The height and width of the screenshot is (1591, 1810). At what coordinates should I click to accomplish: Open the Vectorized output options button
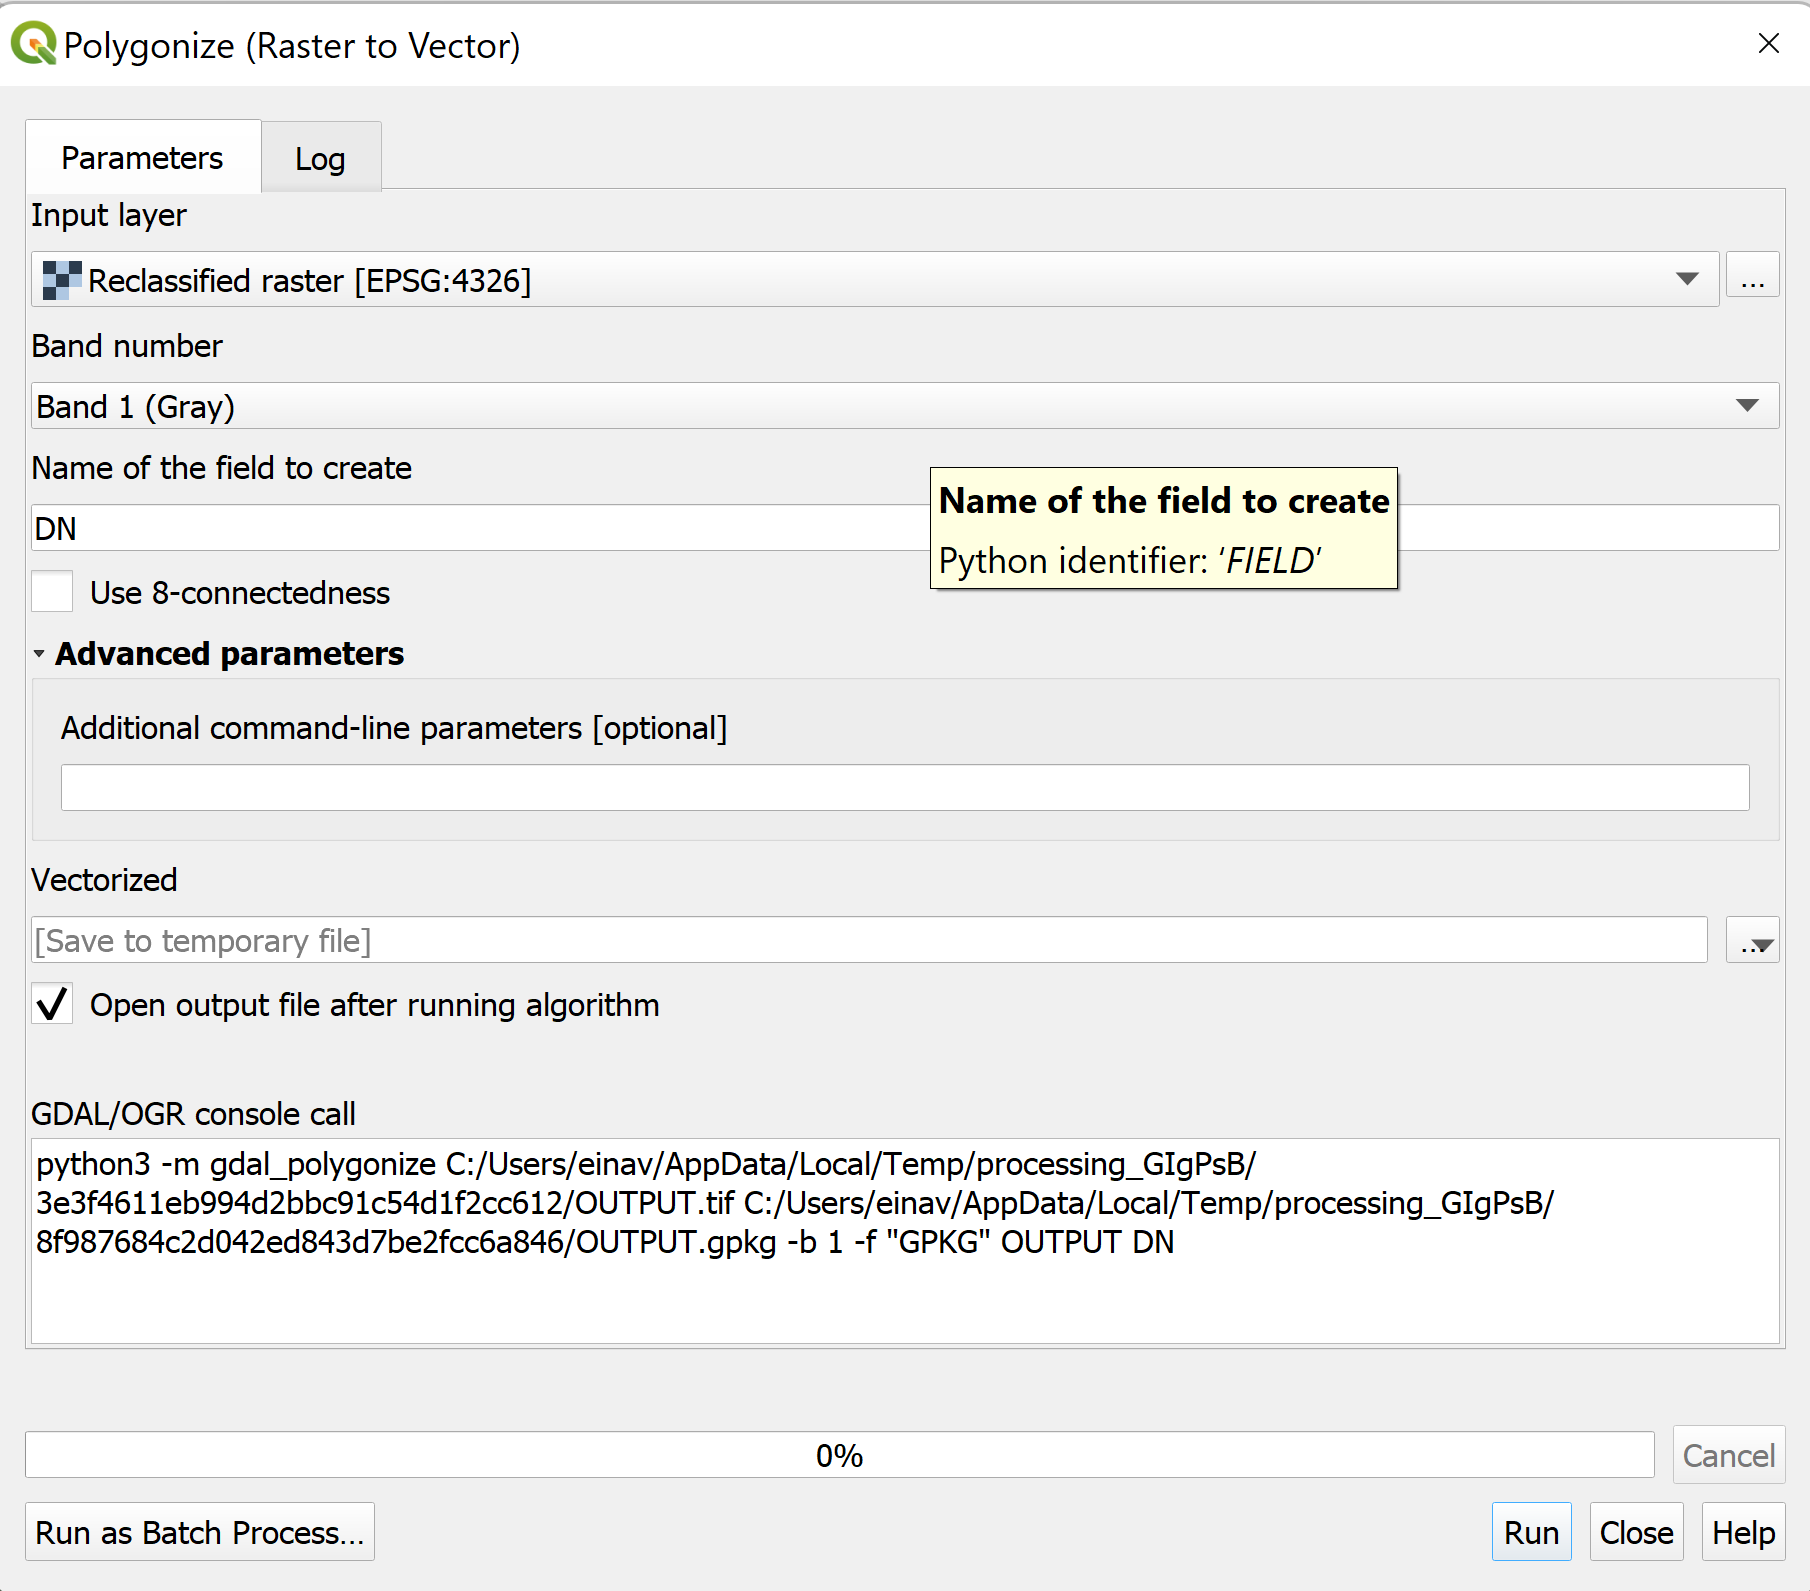coord(1752,941)
